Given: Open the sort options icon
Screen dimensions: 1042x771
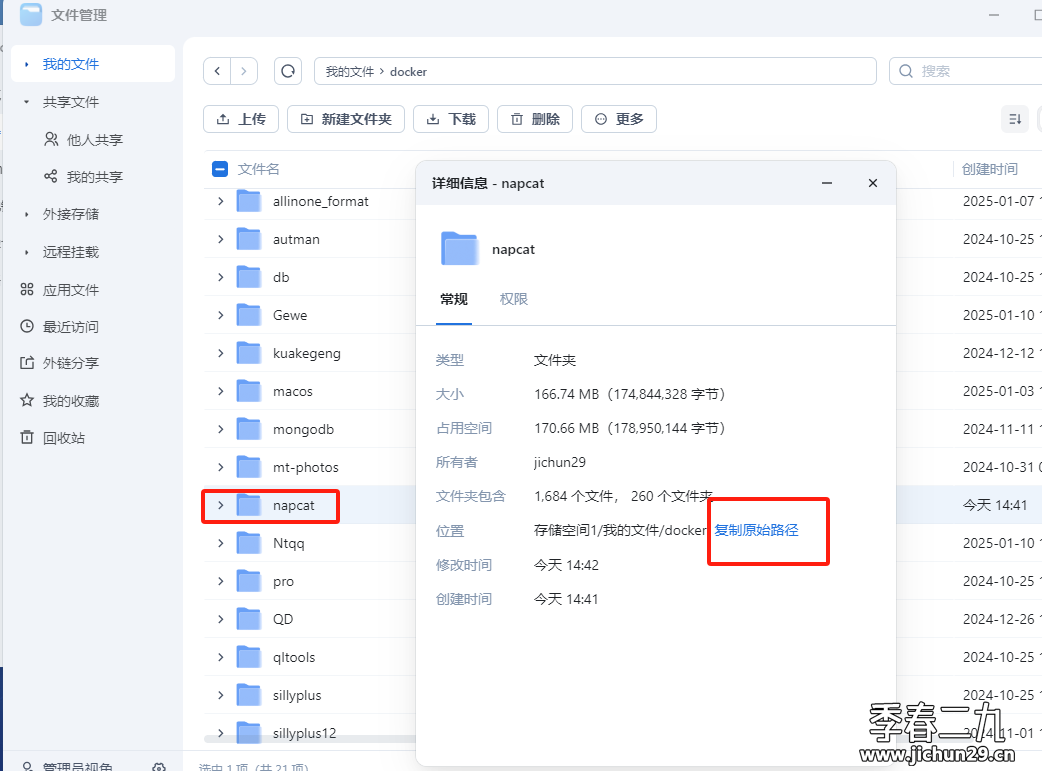Looking at the screenshot, I should pos(1015,119).
